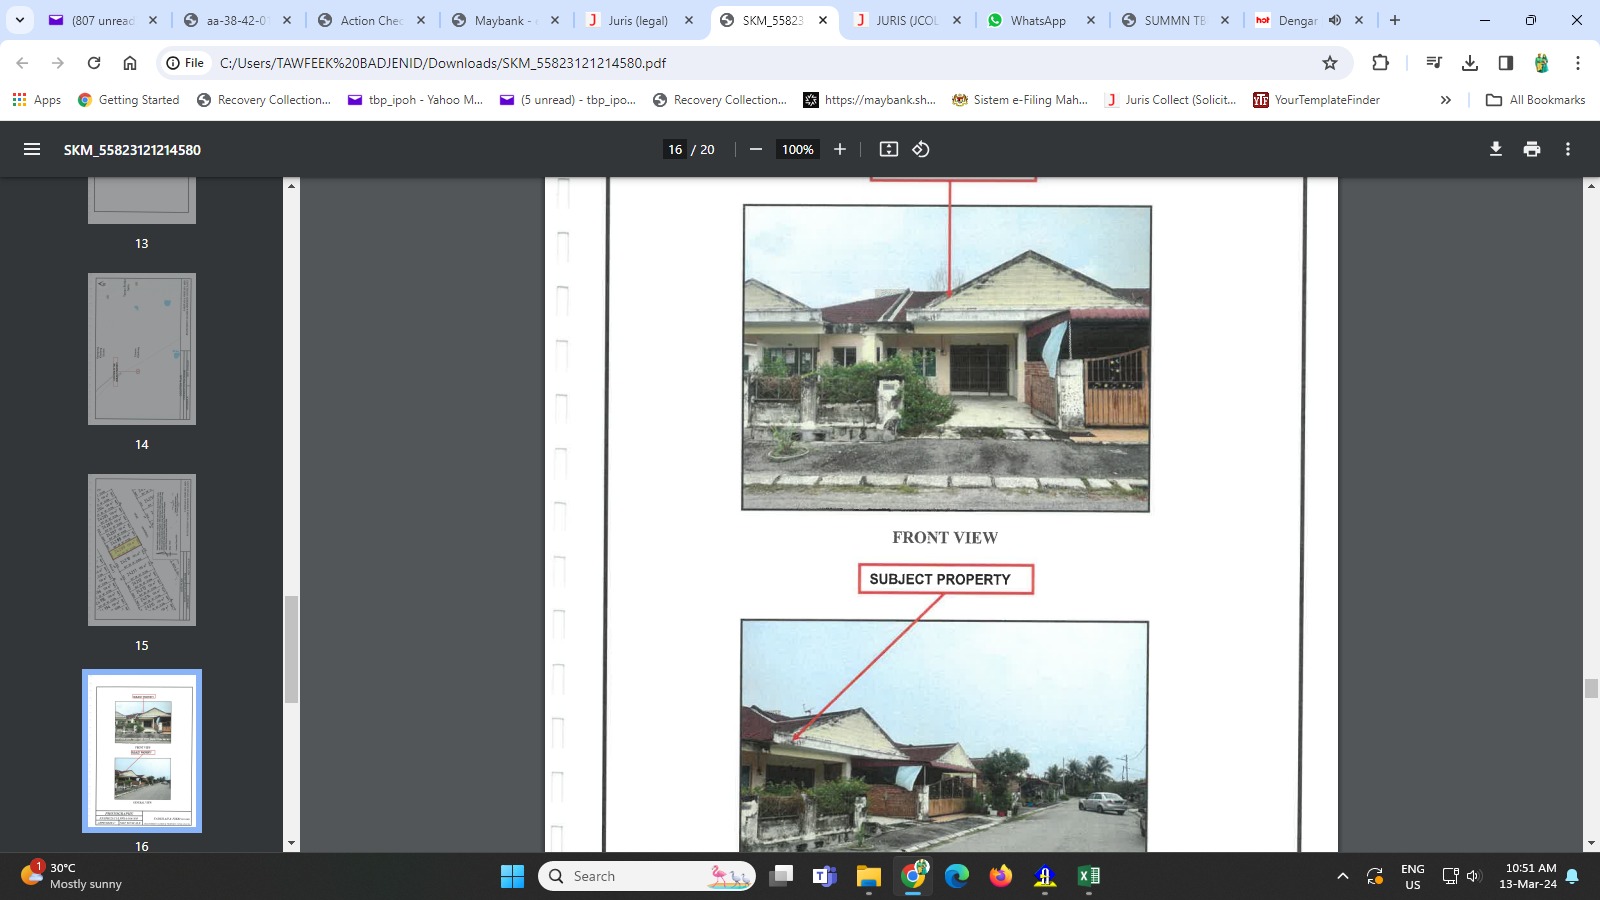Select the page 14 thumbnail
The height and width of the screenshot is (900, 1600).
[142, 349]
